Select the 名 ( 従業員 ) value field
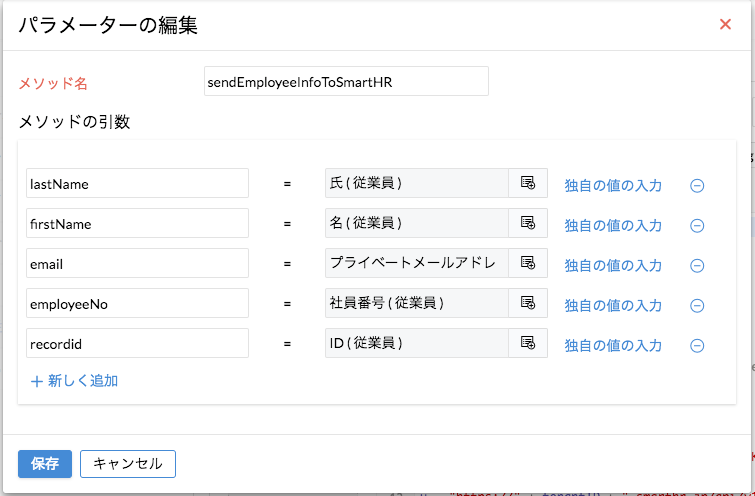 pos(417,223)
